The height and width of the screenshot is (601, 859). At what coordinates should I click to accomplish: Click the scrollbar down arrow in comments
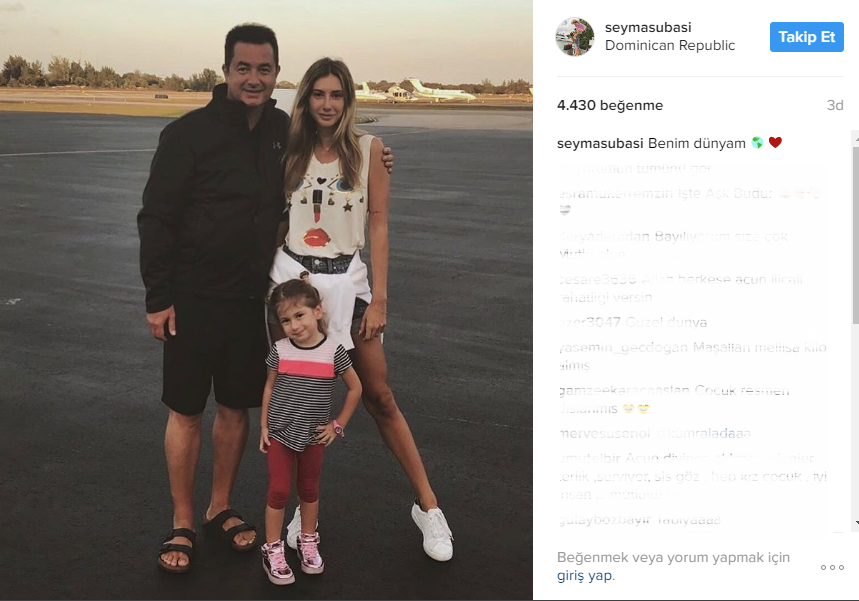click(856, 523)
